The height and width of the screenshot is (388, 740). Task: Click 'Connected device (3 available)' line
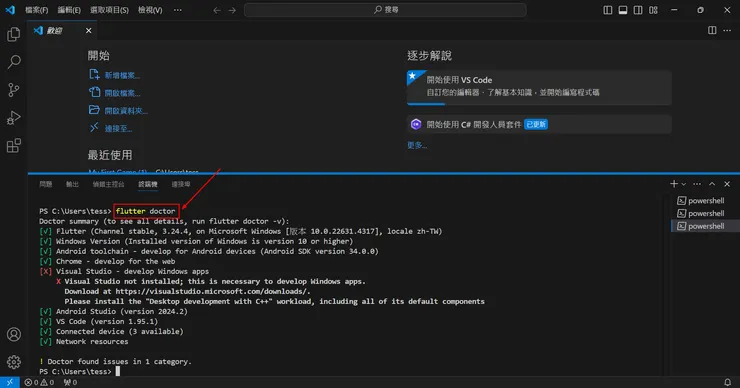pyautogui.click(x=119, y=331)
